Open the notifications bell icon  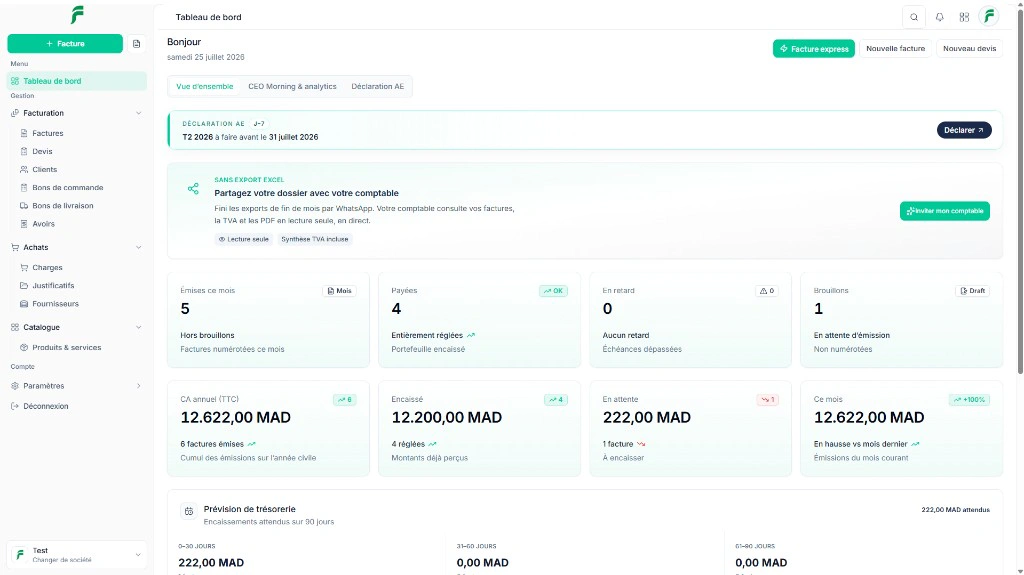(939, 17)
